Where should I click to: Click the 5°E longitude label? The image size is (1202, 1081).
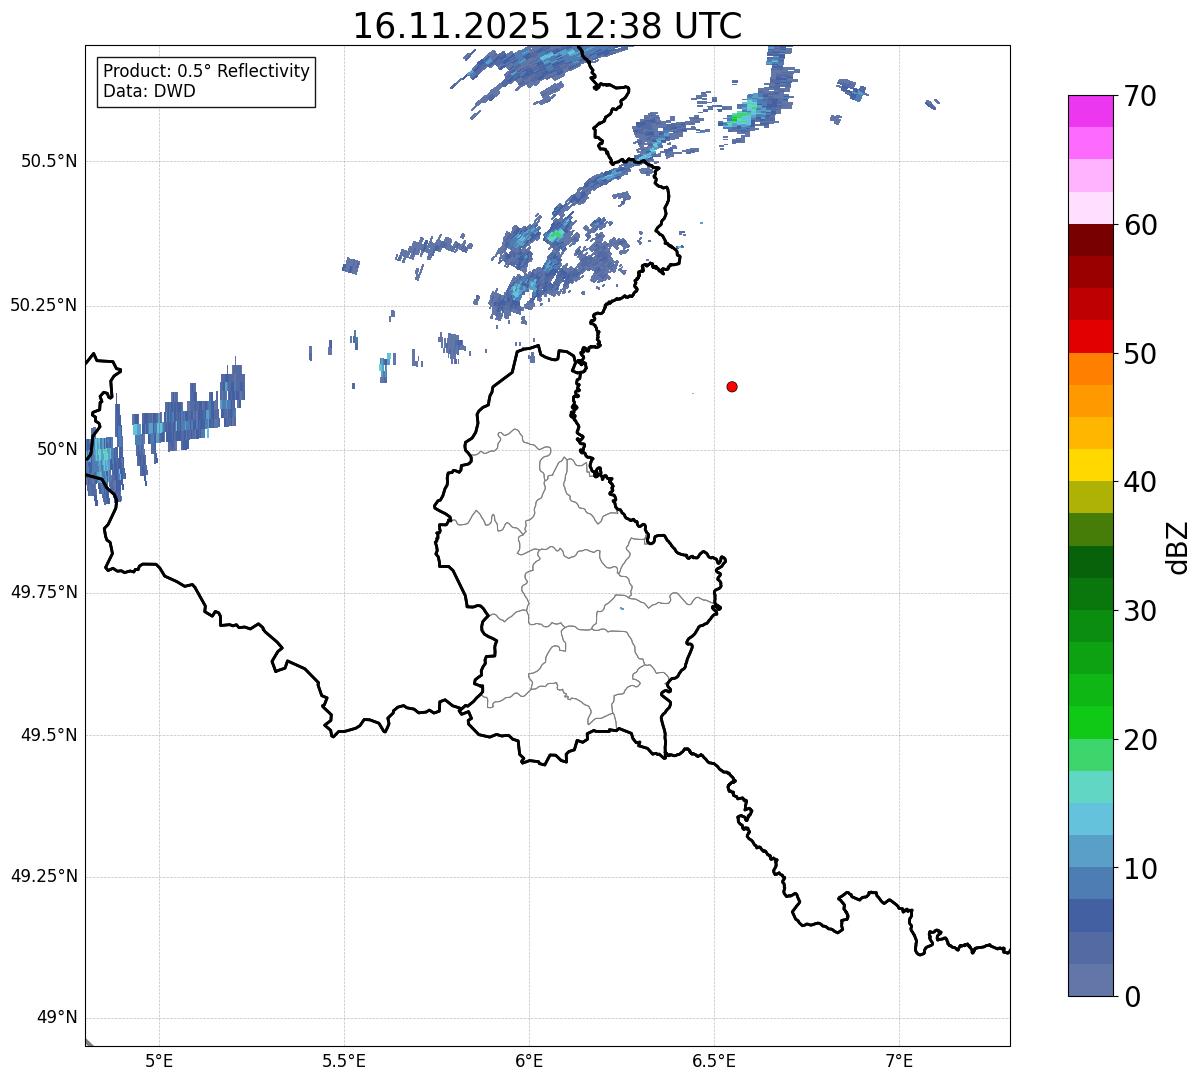(x=159, y=1060)
